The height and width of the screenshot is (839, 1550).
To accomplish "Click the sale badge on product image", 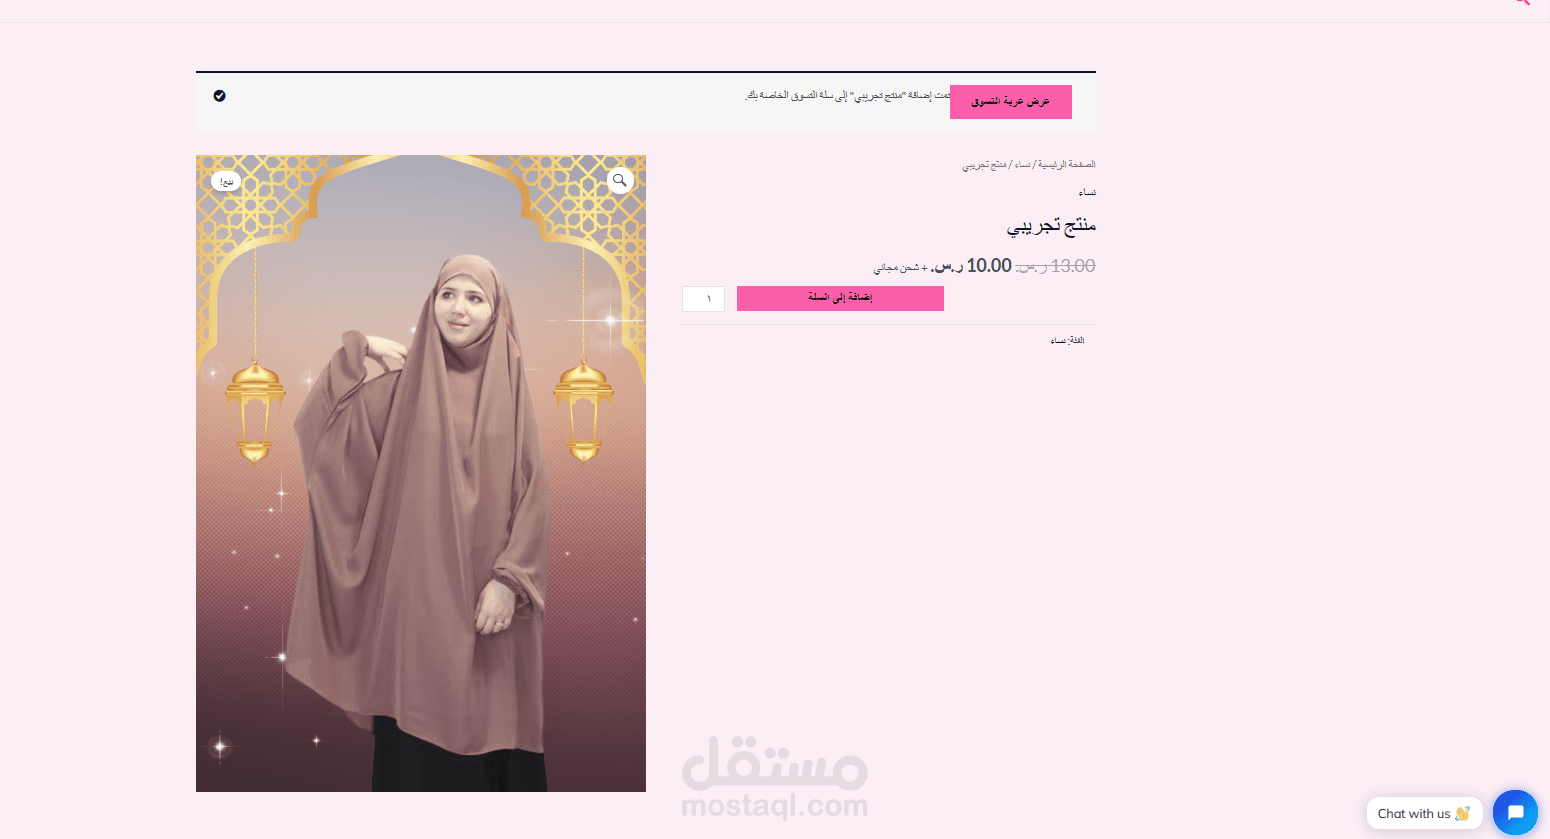I will (x=226, y=181).
